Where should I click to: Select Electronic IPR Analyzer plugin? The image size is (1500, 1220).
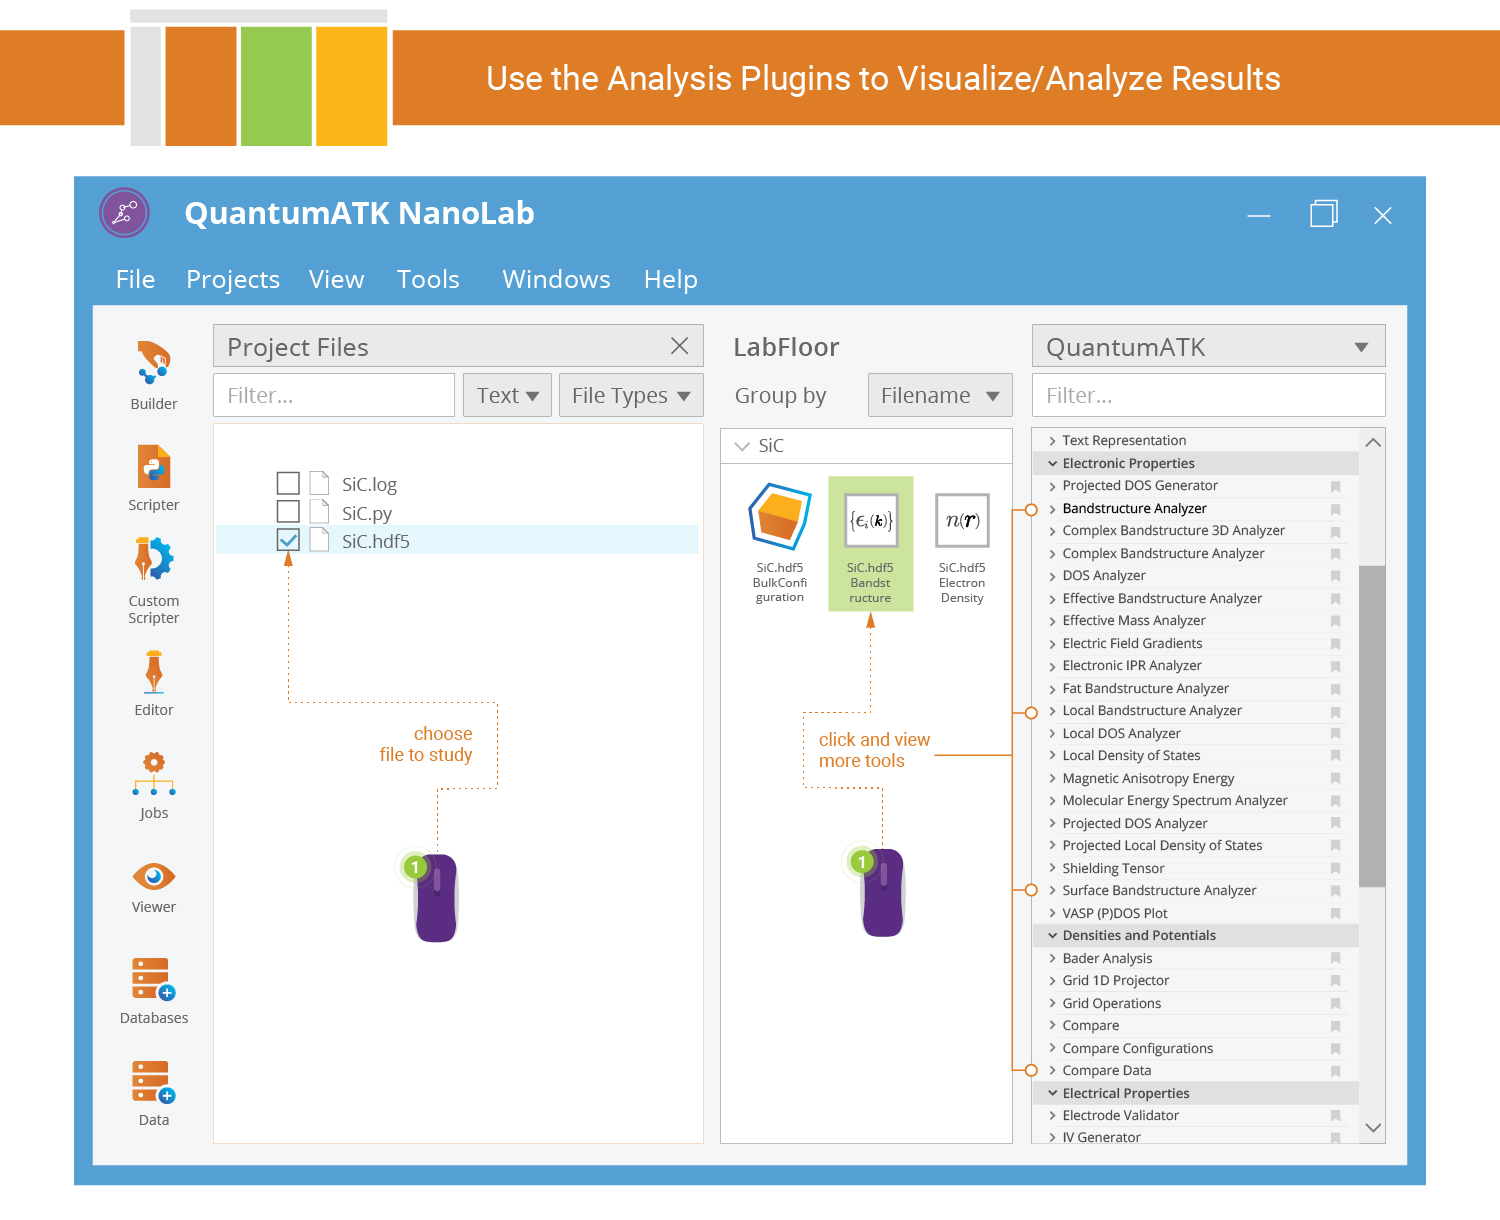coord(1132,666)
